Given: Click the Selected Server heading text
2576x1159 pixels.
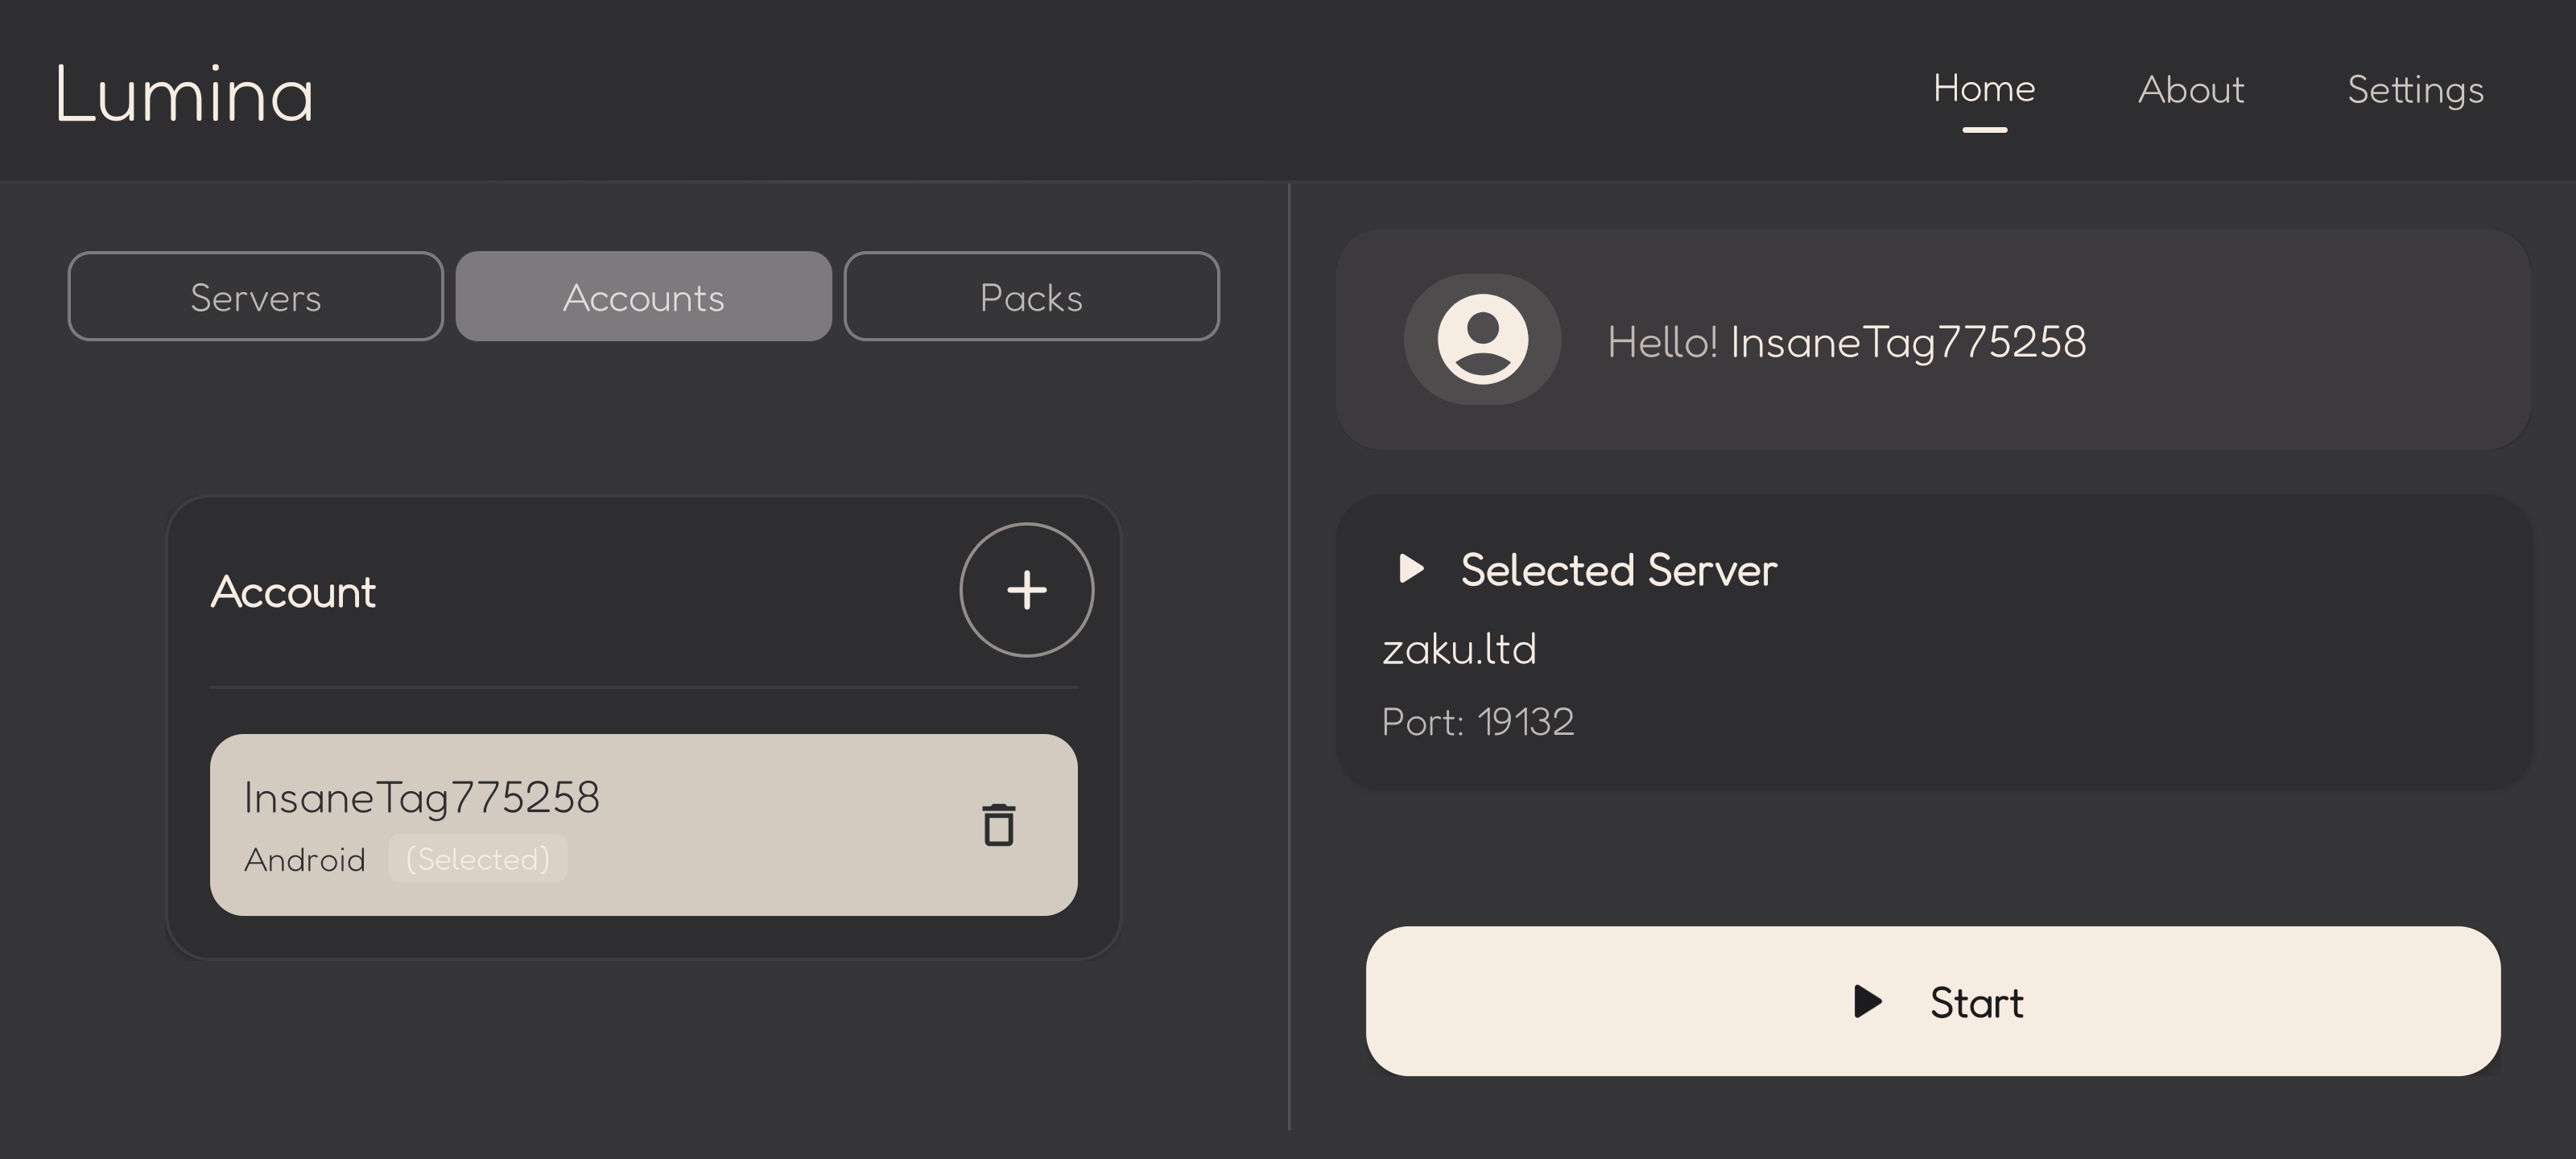Looking at the screenshot, I should coord(1619,570).
